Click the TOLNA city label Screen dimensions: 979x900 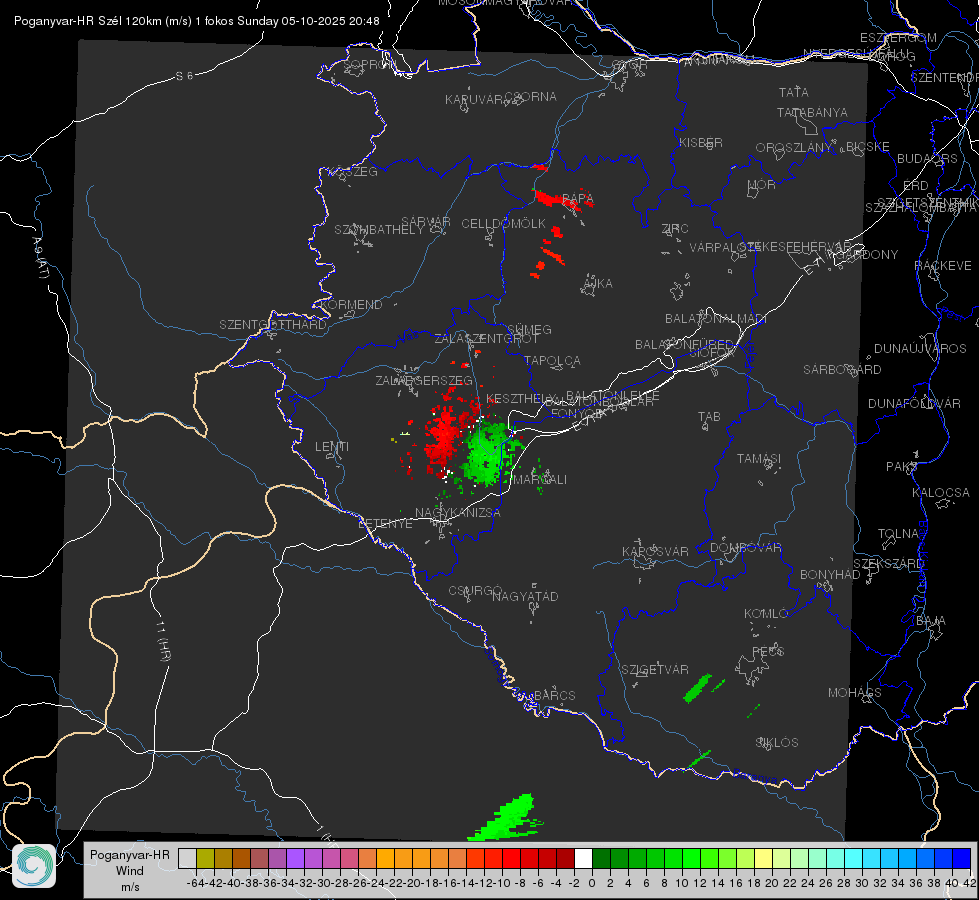[898, 534]
